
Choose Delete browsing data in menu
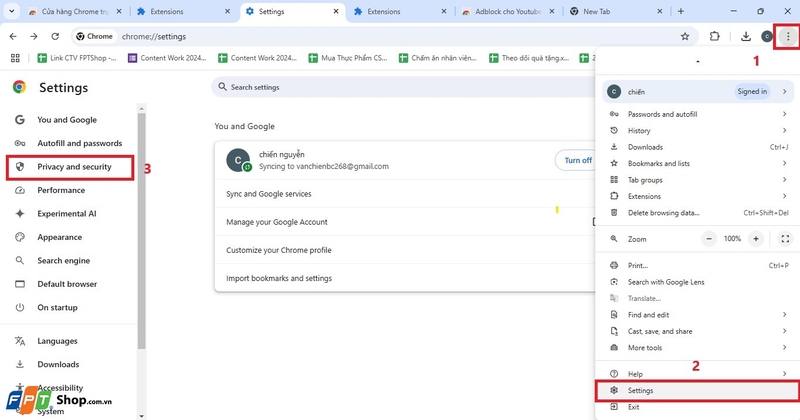[x=697, y=213]
